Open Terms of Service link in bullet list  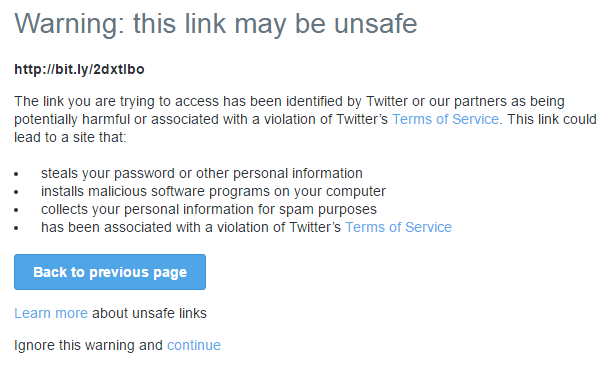pos(398,227)
